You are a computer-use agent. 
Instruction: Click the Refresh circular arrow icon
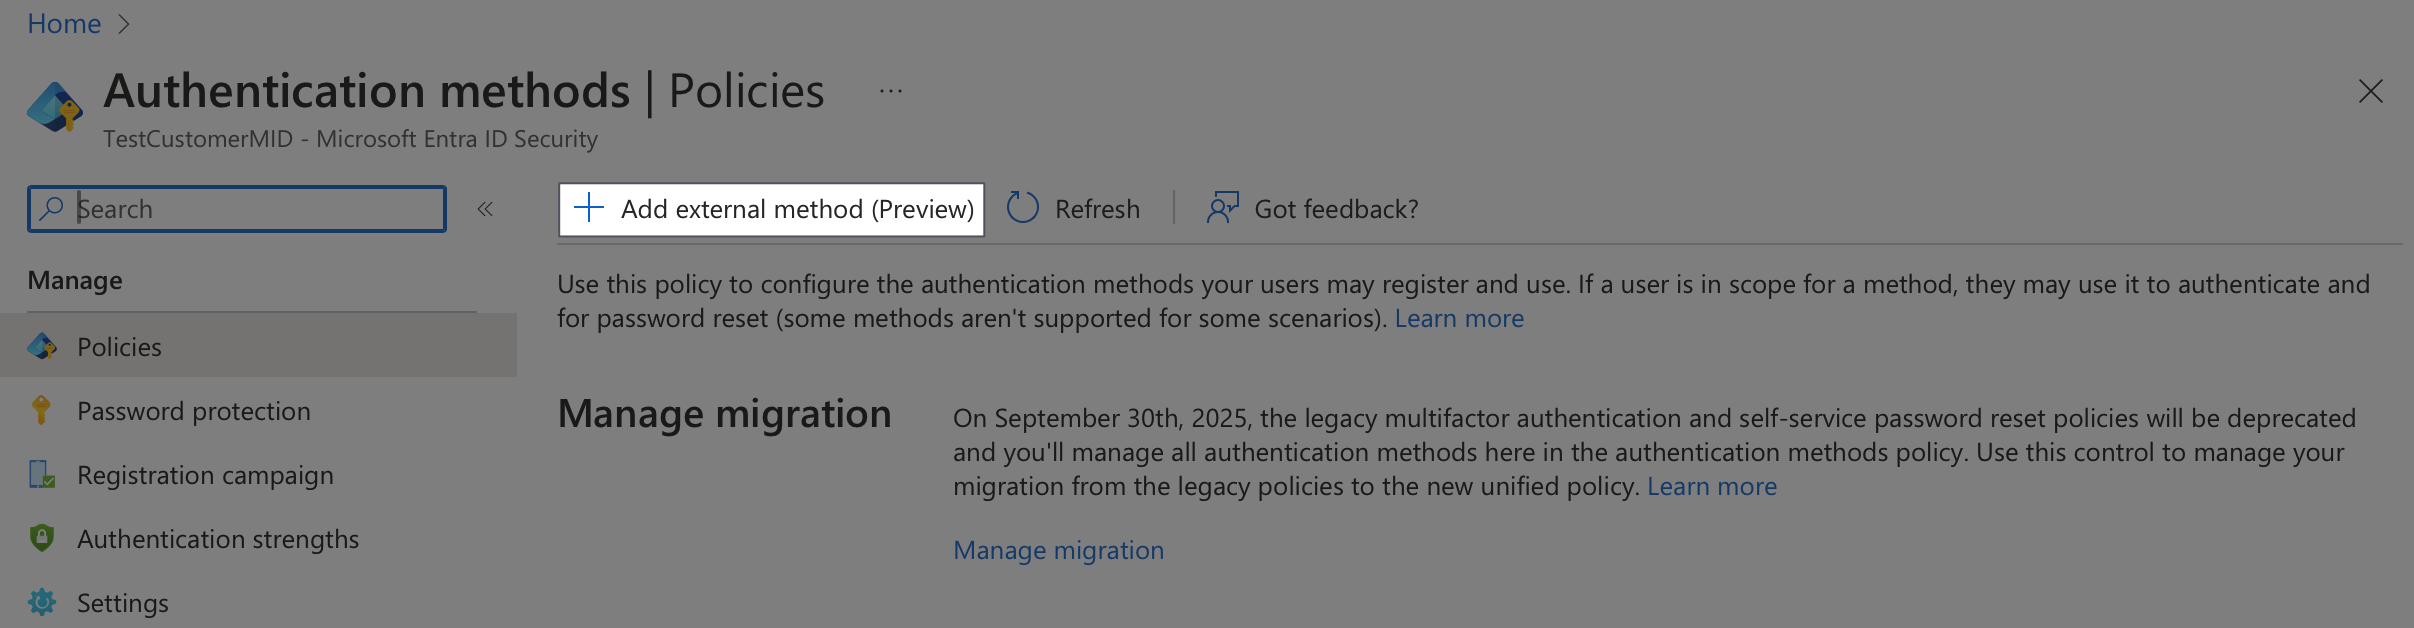1022,208
